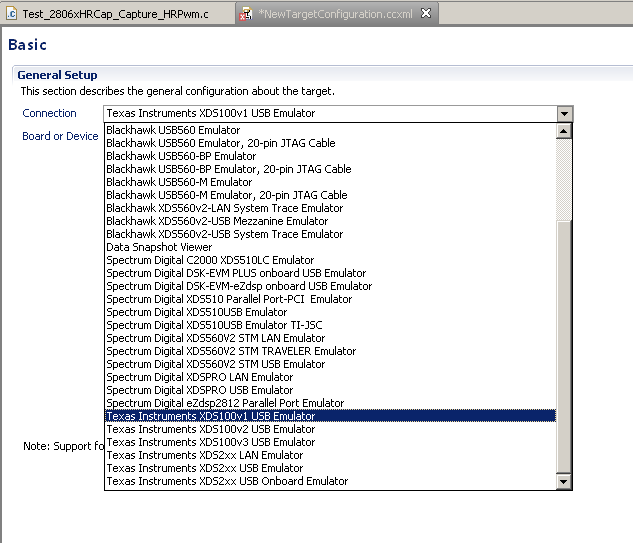The image size is (633, 543).
Task: Click the Connection label
Action: tap(49, 113)
